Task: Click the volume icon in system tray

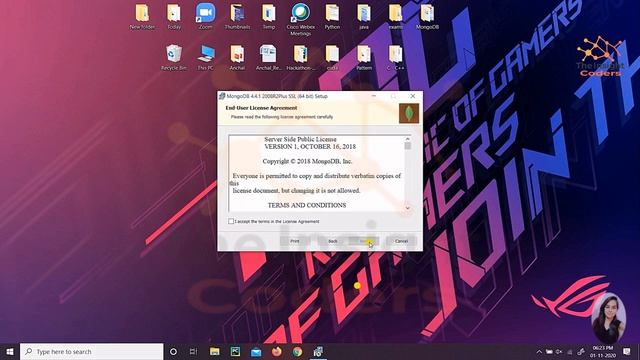Action: coord(559,352)
